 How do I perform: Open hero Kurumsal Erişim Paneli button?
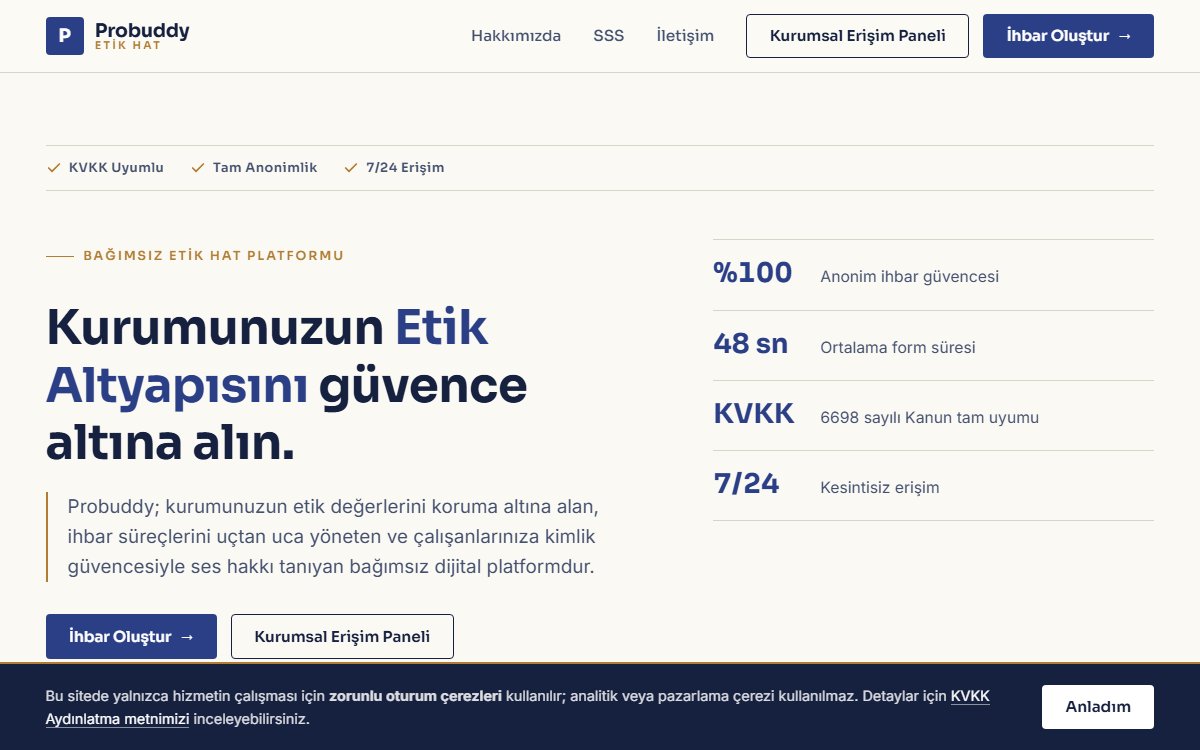[x=342, y=636]
